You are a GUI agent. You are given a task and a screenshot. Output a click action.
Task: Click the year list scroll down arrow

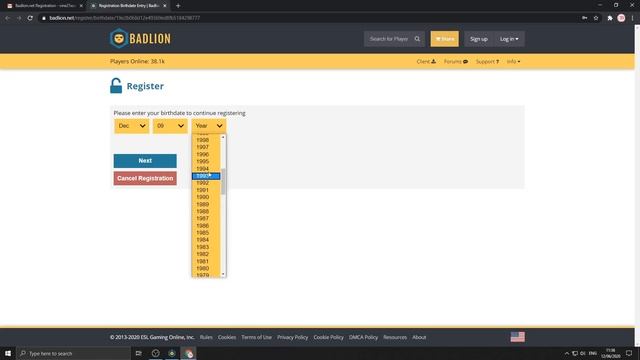click(x=223, y=274)
